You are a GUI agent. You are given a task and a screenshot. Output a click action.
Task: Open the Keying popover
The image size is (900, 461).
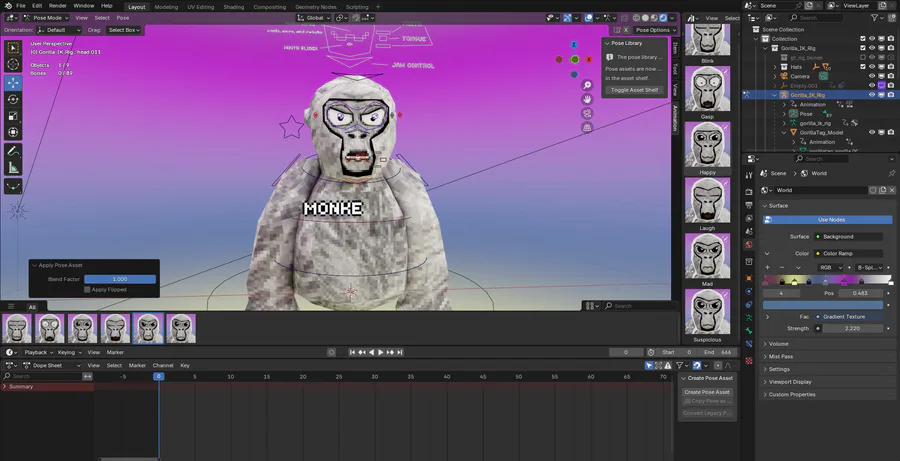coord(68,352)
